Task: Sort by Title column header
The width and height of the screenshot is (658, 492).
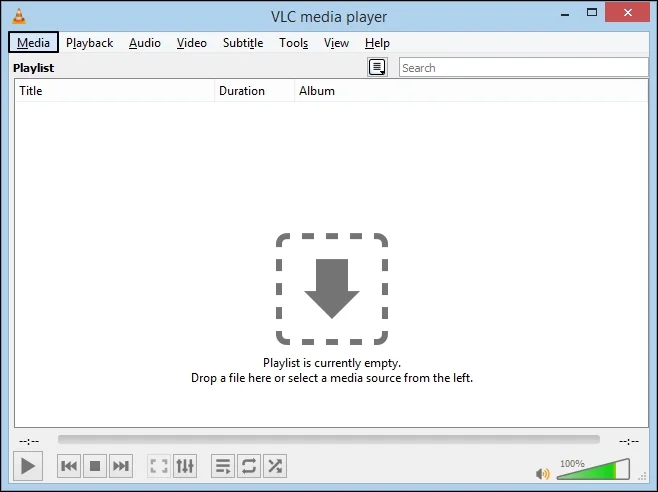Action: click(x=115, y=91)
